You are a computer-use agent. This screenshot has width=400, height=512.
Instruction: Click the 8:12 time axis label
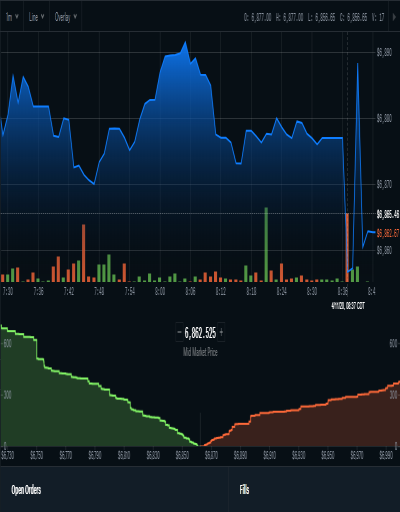pyautogui.click(x=221, y=291)
